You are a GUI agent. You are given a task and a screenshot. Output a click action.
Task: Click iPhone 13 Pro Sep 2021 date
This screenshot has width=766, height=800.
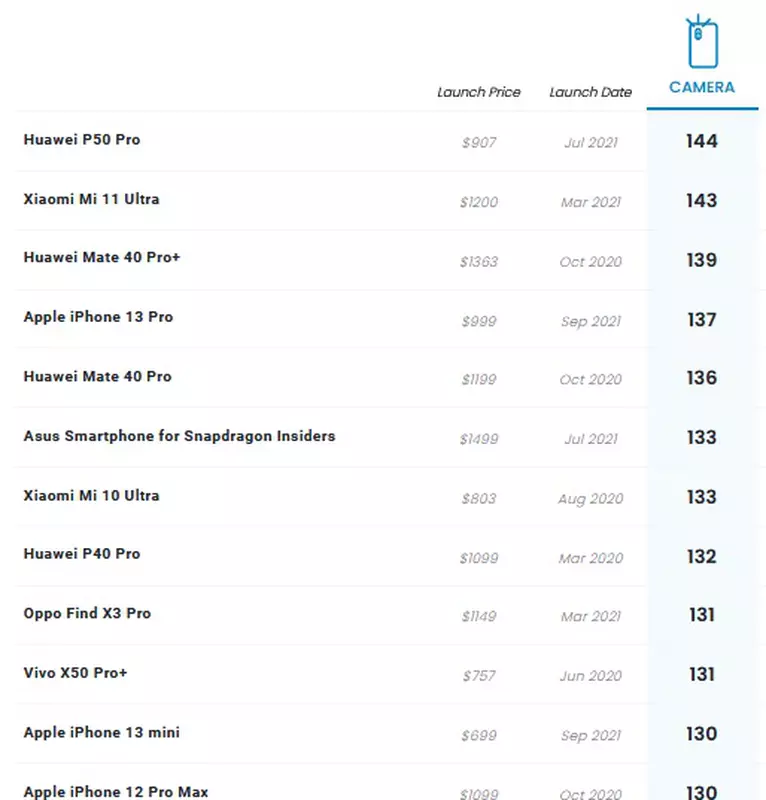(590, 321)
